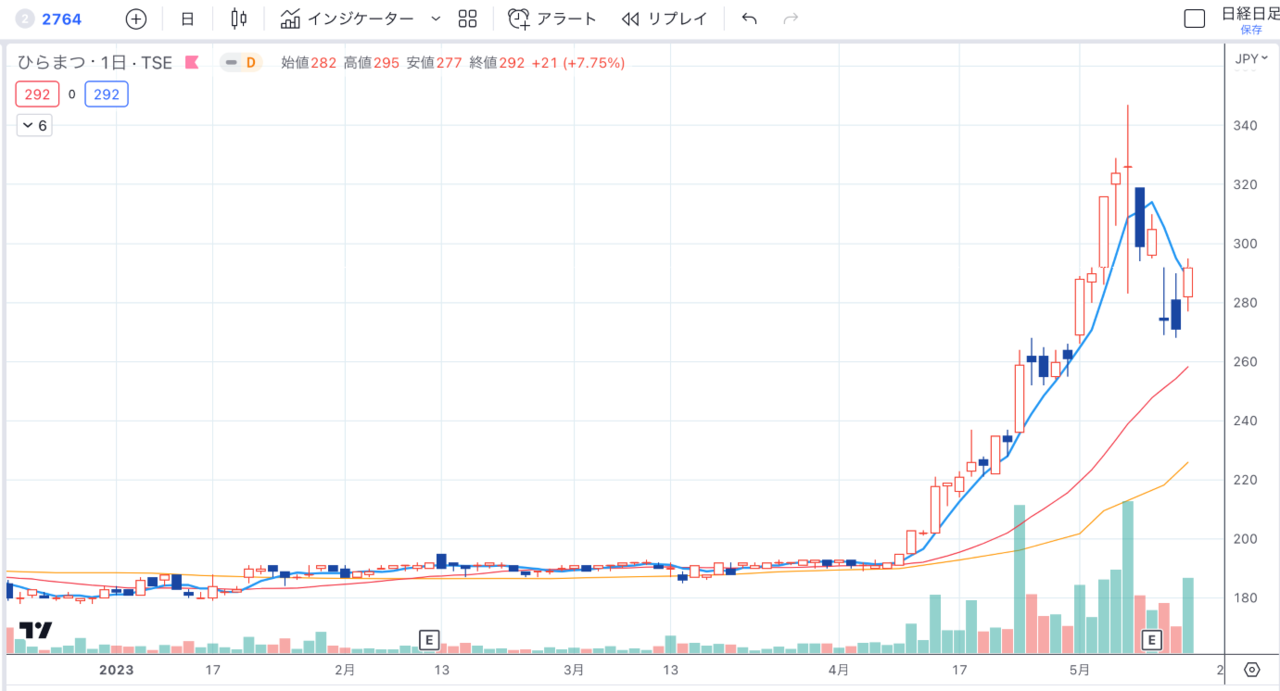Open the インジケーター indicators menu
This screenshot has width=1280, height=691.
click(x=348, y=19)
